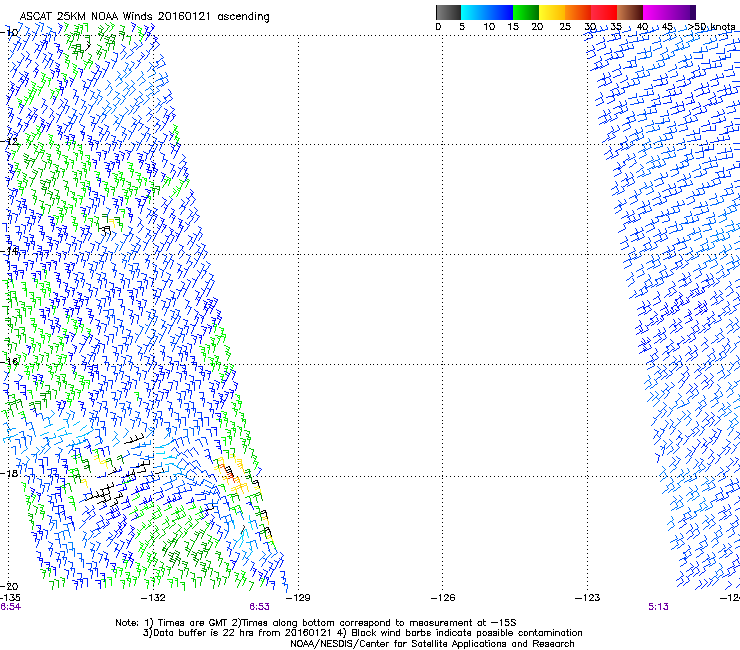Image resolution: width=740 pixels, height=650 pixels.
Task: Click the "-20" latitude axis label
Action: [x=9, y=587]
